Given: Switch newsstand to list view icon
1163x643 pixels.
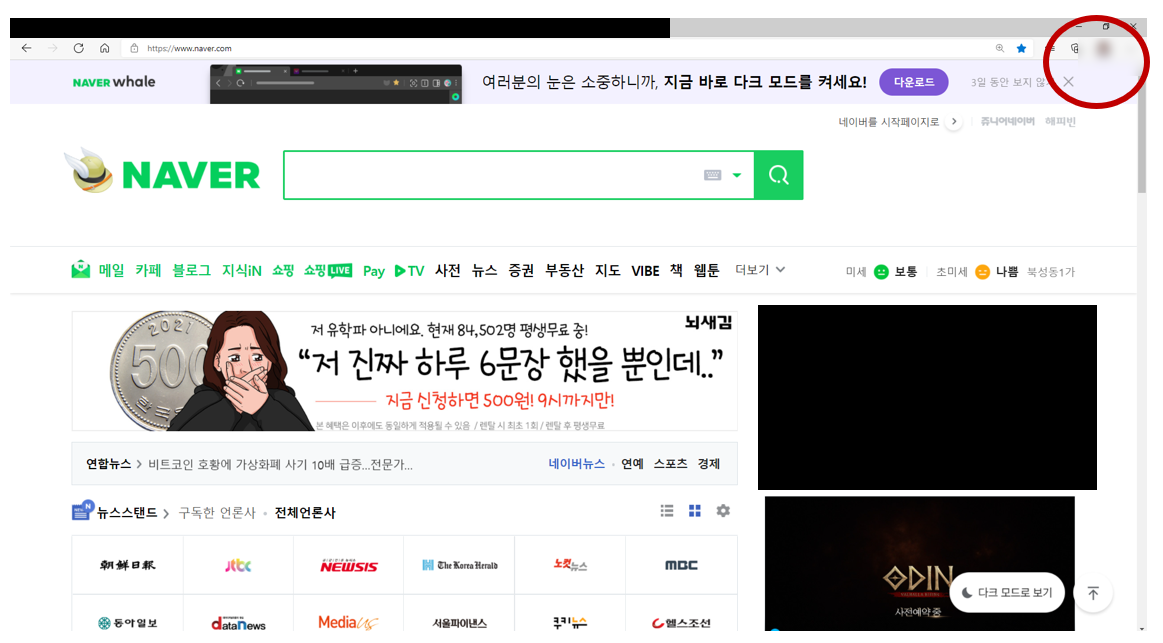Looking at the screenshot, I should coord(667,511).
